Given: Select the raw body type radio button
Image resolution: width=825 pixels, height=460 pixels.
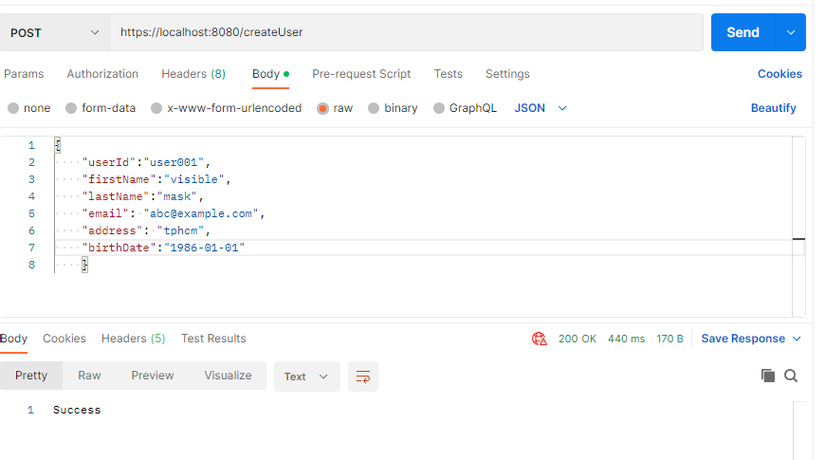Looking at the screenshot, I should (x=323, y=108).
